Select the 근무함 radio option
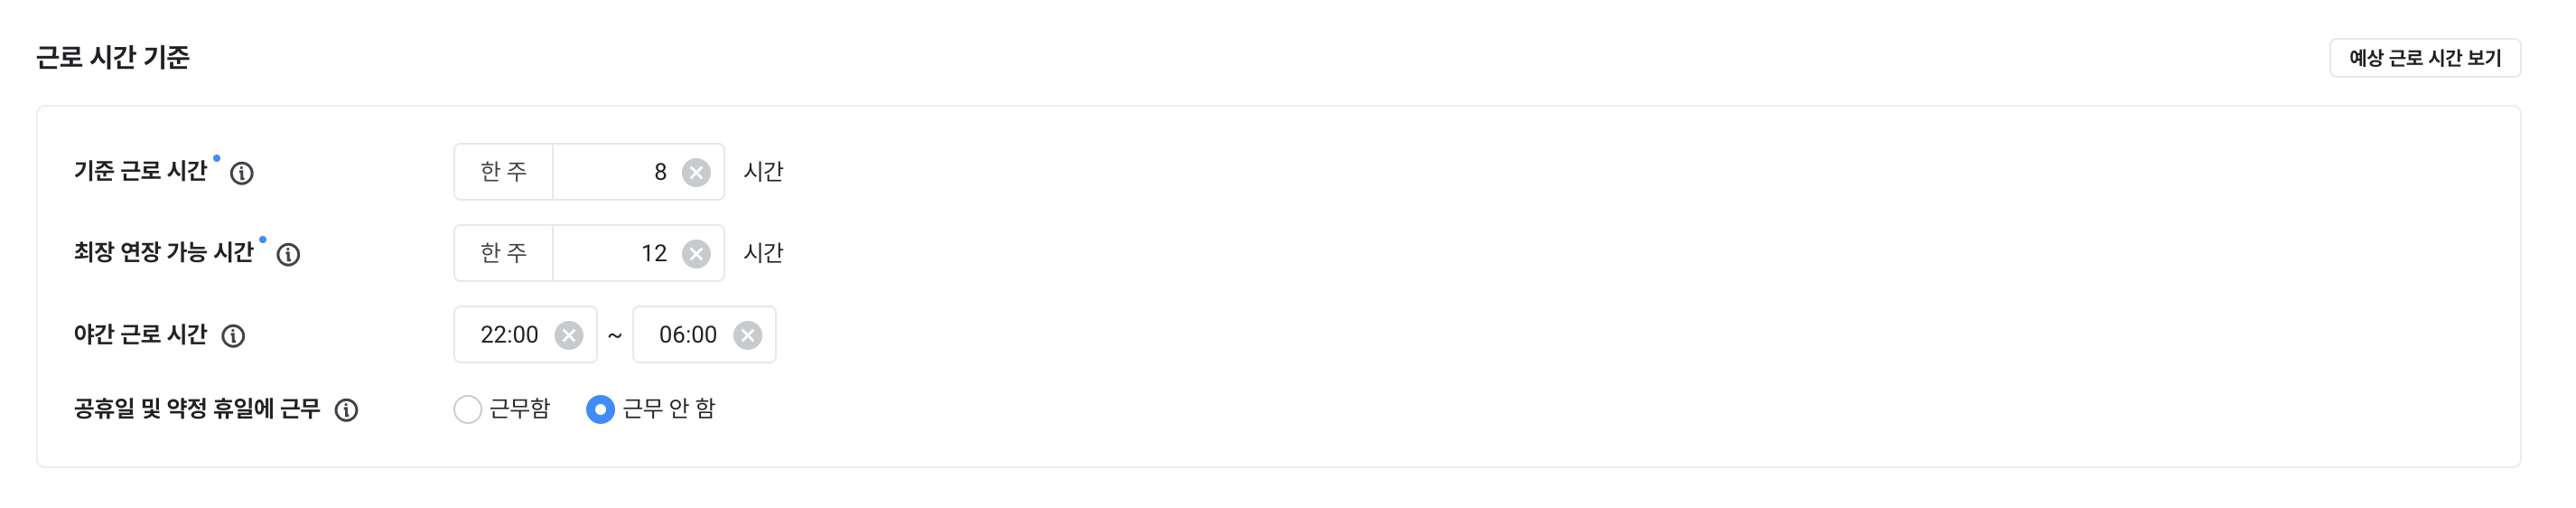The height and width of the screenshot is (508, 2576). (467, 409)
